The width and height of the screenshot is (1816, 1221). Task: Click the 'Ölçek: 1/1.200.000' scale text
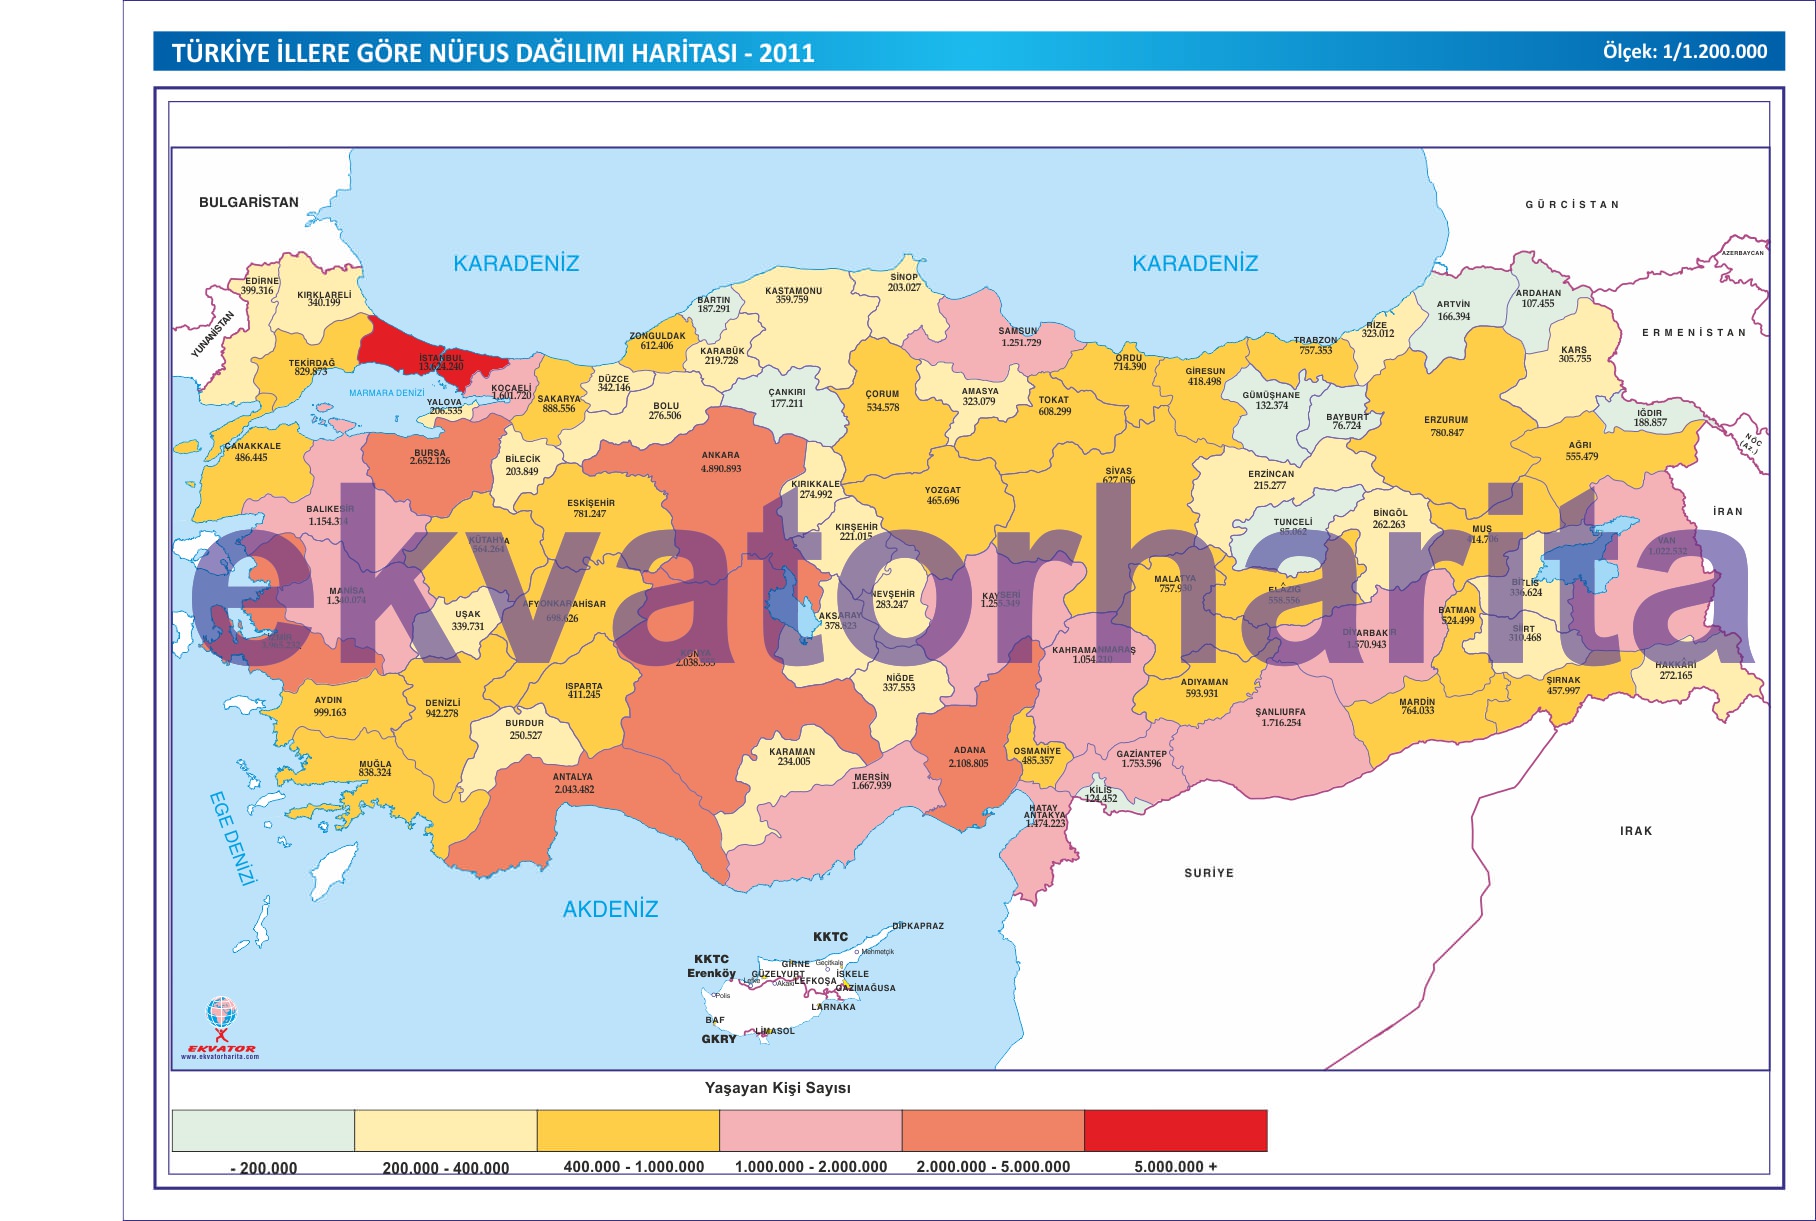point(1685,51)
